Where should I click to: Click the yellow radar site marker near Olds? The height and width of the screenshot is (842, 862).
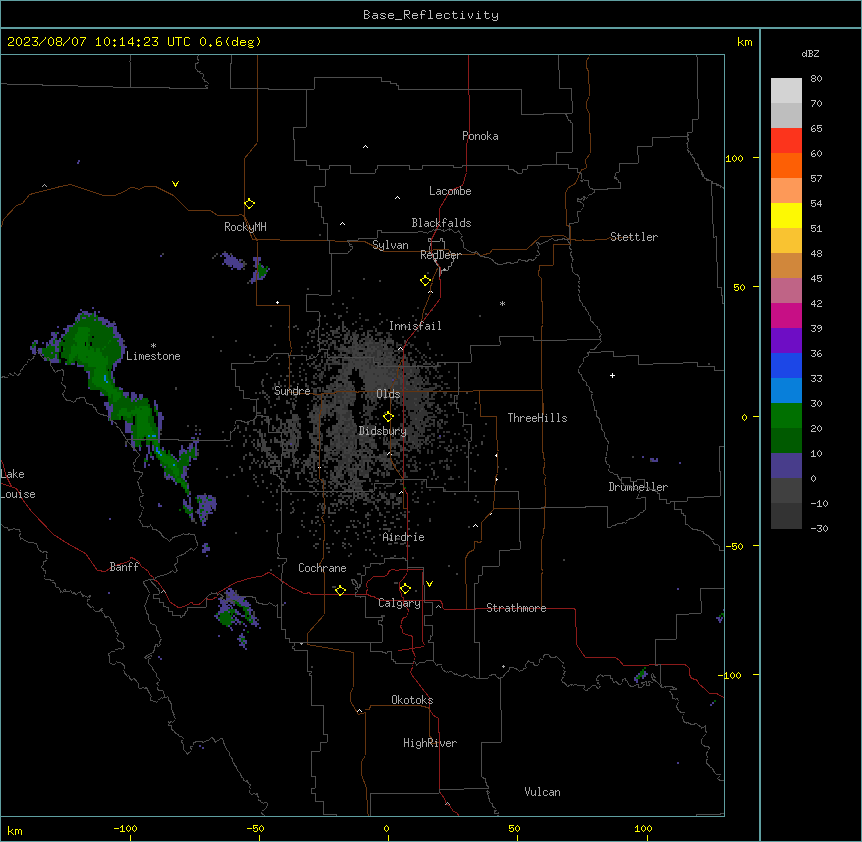pos(388,417)
